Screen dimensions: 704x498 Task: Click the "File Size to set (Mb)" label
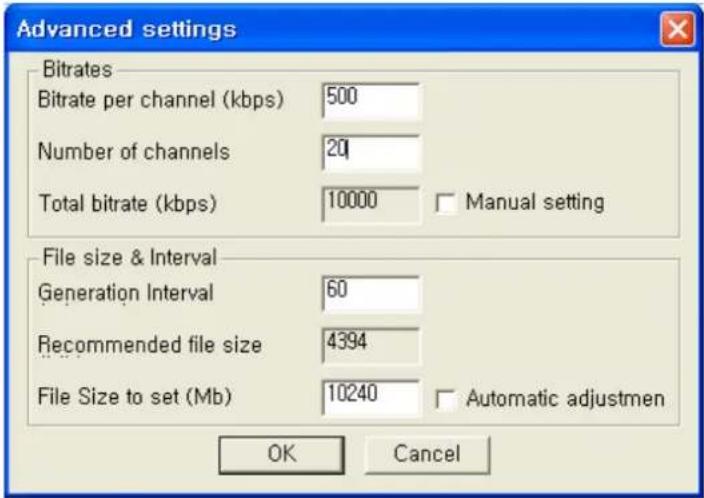point(135,397)
